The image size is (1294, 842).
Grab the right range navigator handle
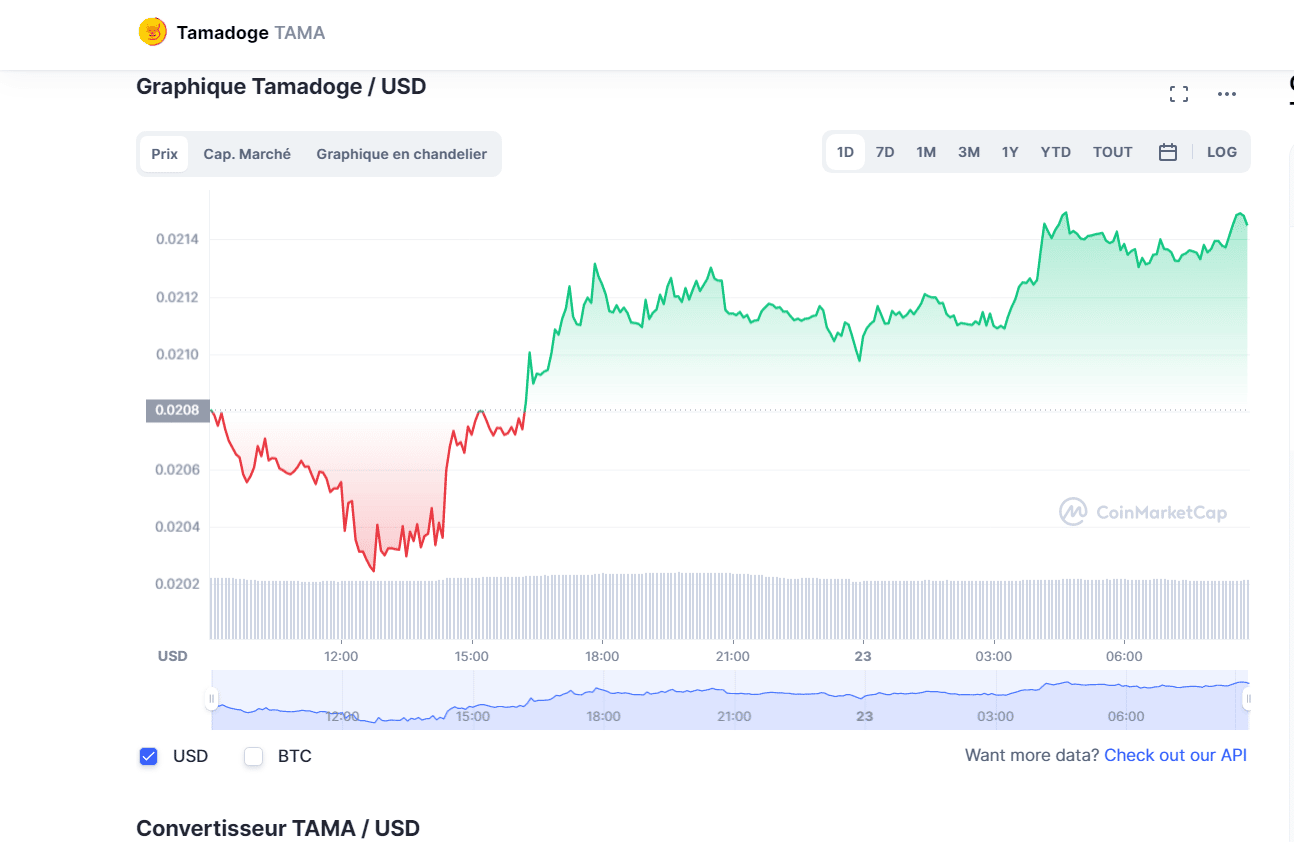point(1248,698)
